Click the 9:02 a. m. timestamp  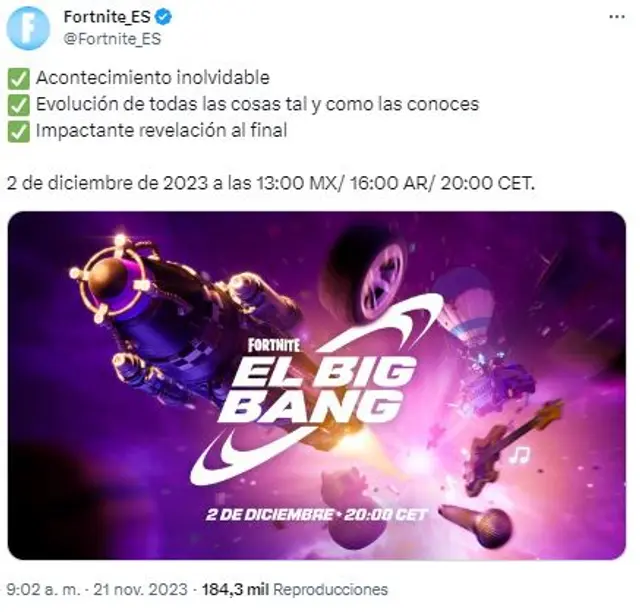click(x=43, y=590)
